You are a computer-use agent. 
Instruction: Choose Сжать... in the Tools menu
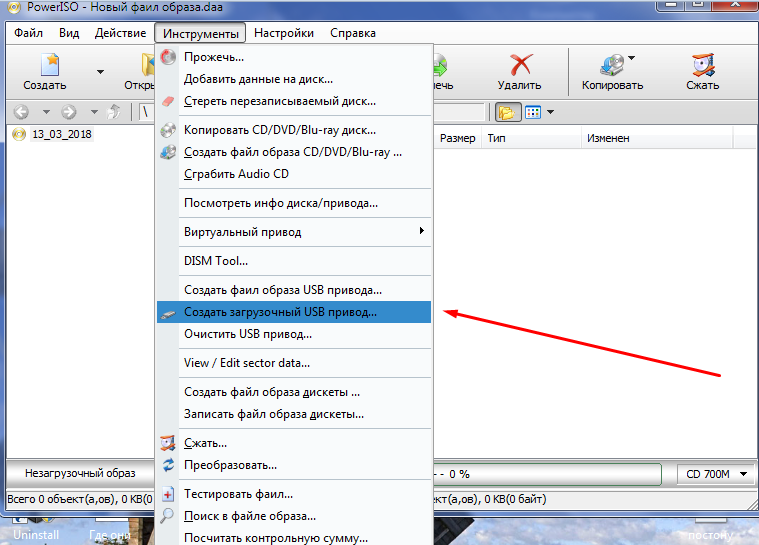[x=294, y=443]
